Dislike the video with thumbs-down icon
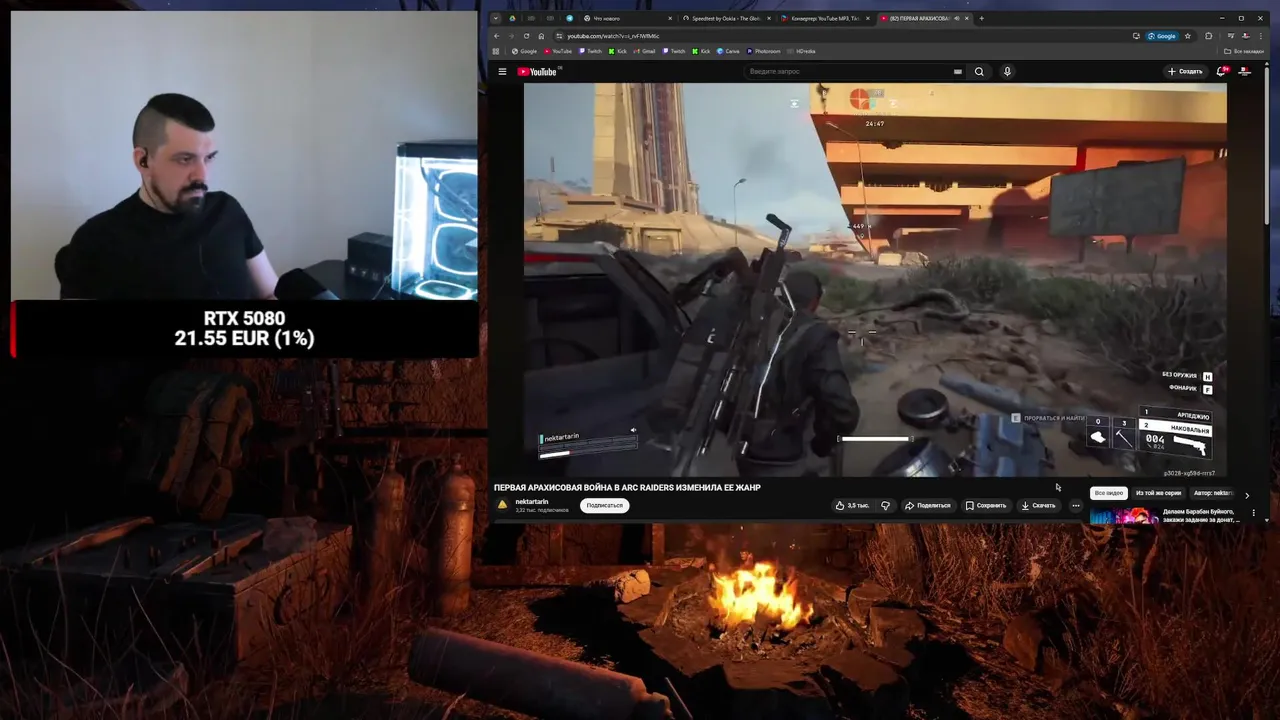The width and height of the screenshot is (1280, 720). 885,505
